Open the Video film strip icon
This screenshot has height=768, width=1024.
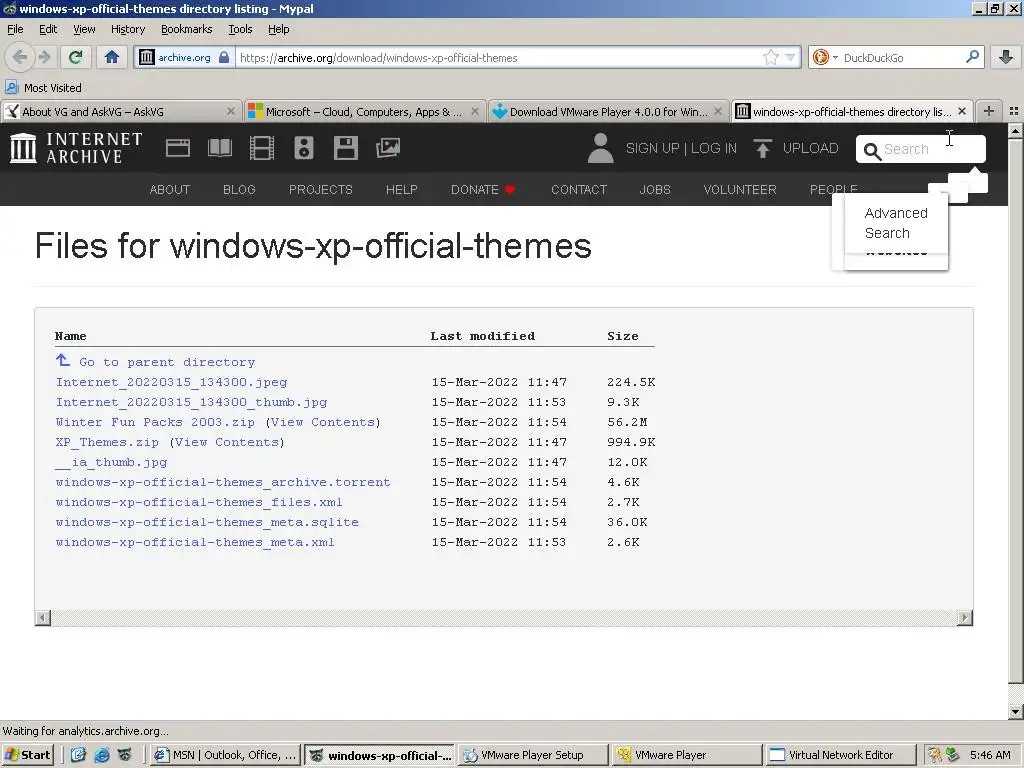pos(262,148)
